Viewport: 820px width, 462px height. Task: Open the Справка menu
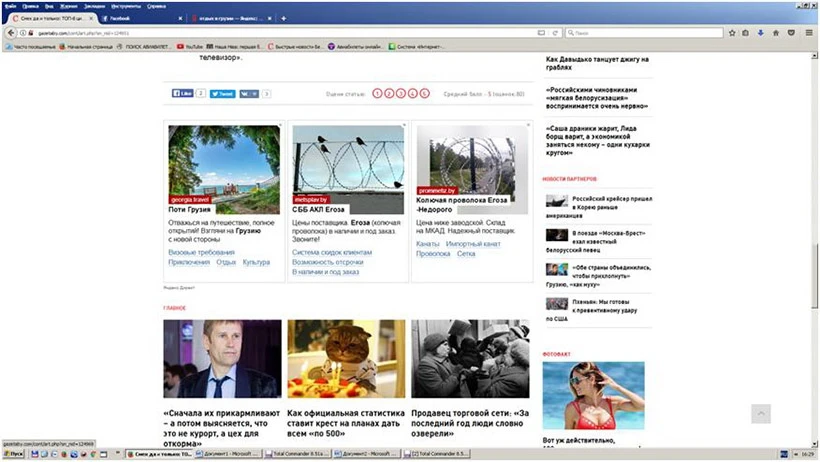[156, 6]
